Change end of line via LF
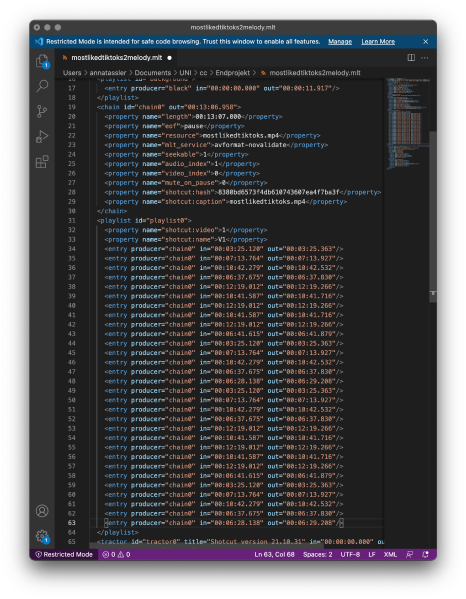Viewport: 466px width, 599px height. [x=372, y=554]
